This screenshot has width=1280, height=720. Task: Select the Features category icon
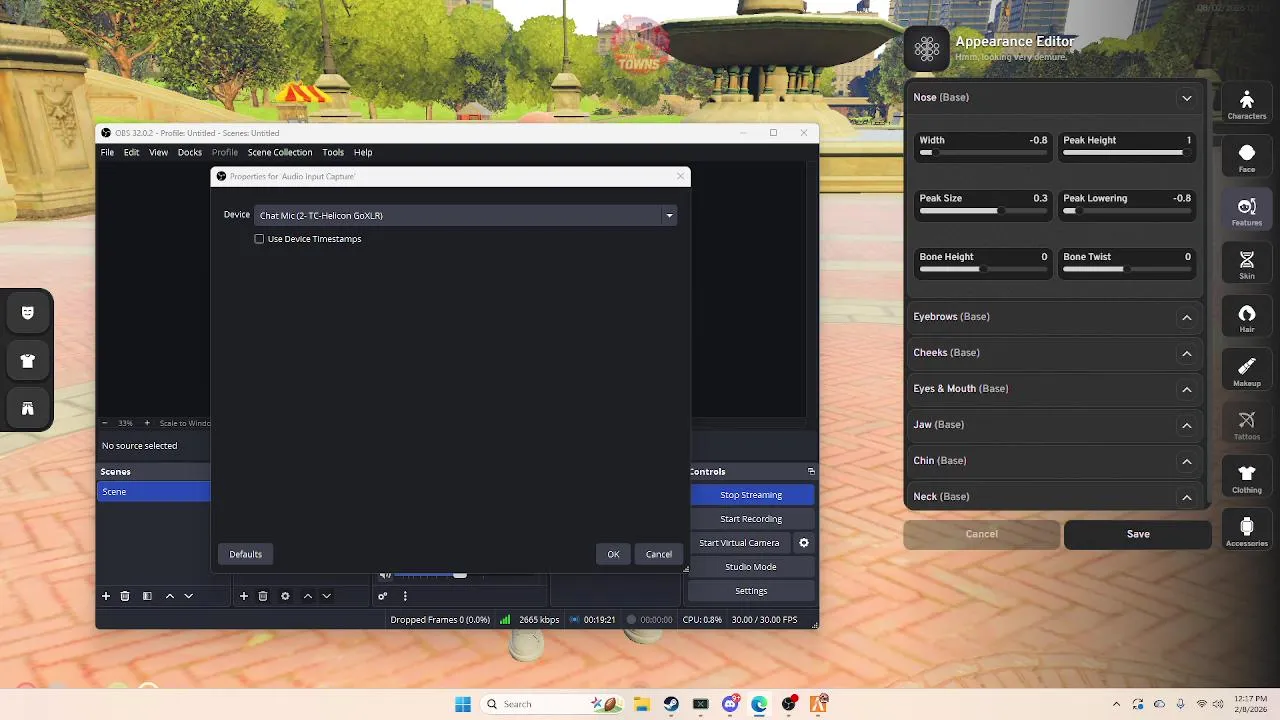tap(1246, 211)
